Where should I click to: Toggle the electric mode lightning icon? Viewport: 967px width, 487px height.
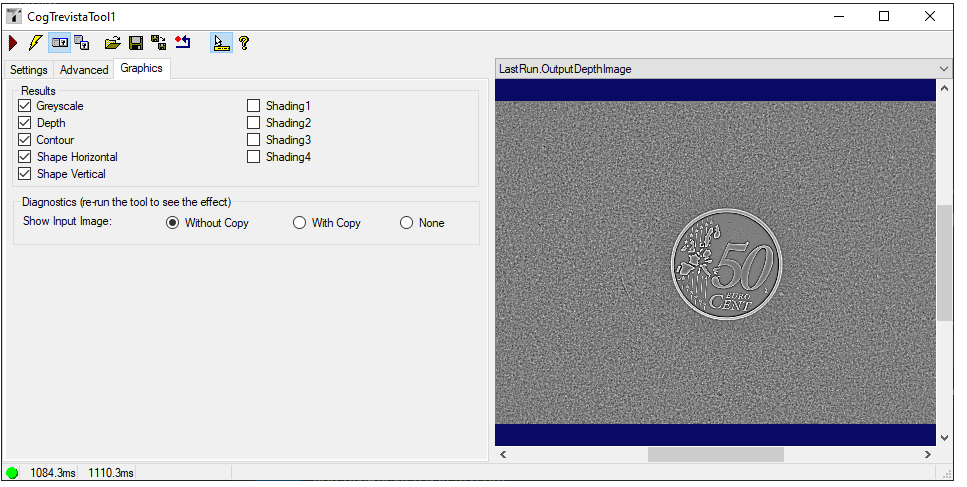click(36, 43)
